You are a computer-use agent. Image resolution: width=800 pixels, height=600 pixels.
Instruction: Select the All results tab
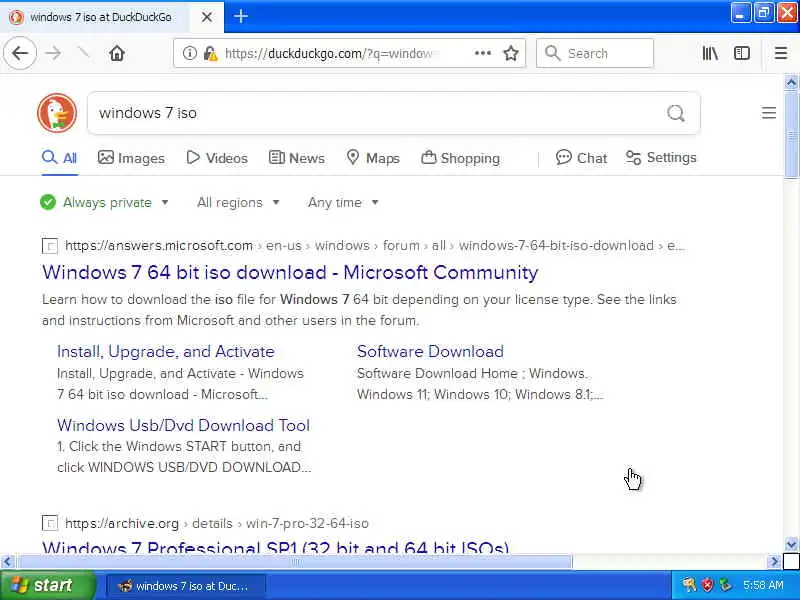click(60, 158)
